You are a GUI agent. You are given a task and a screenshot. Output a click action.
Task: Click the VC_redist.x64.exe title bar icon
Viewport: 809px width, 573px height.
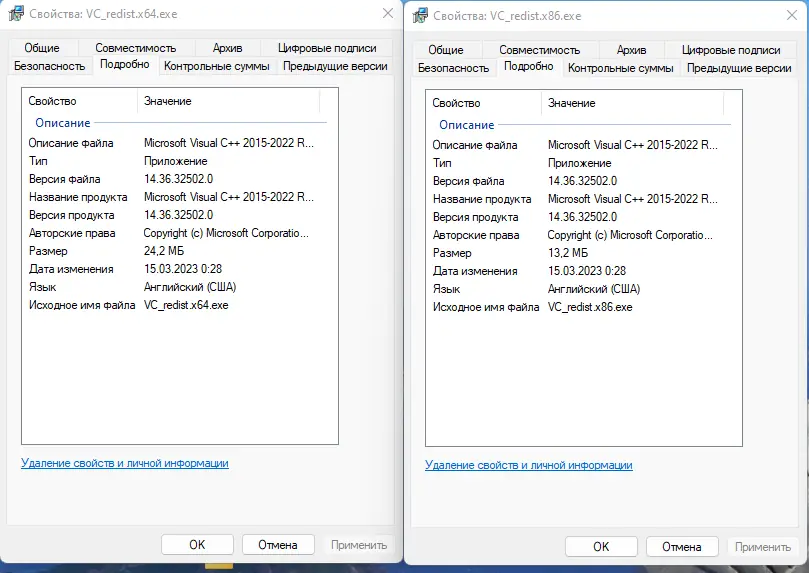[x=17, y=14]
